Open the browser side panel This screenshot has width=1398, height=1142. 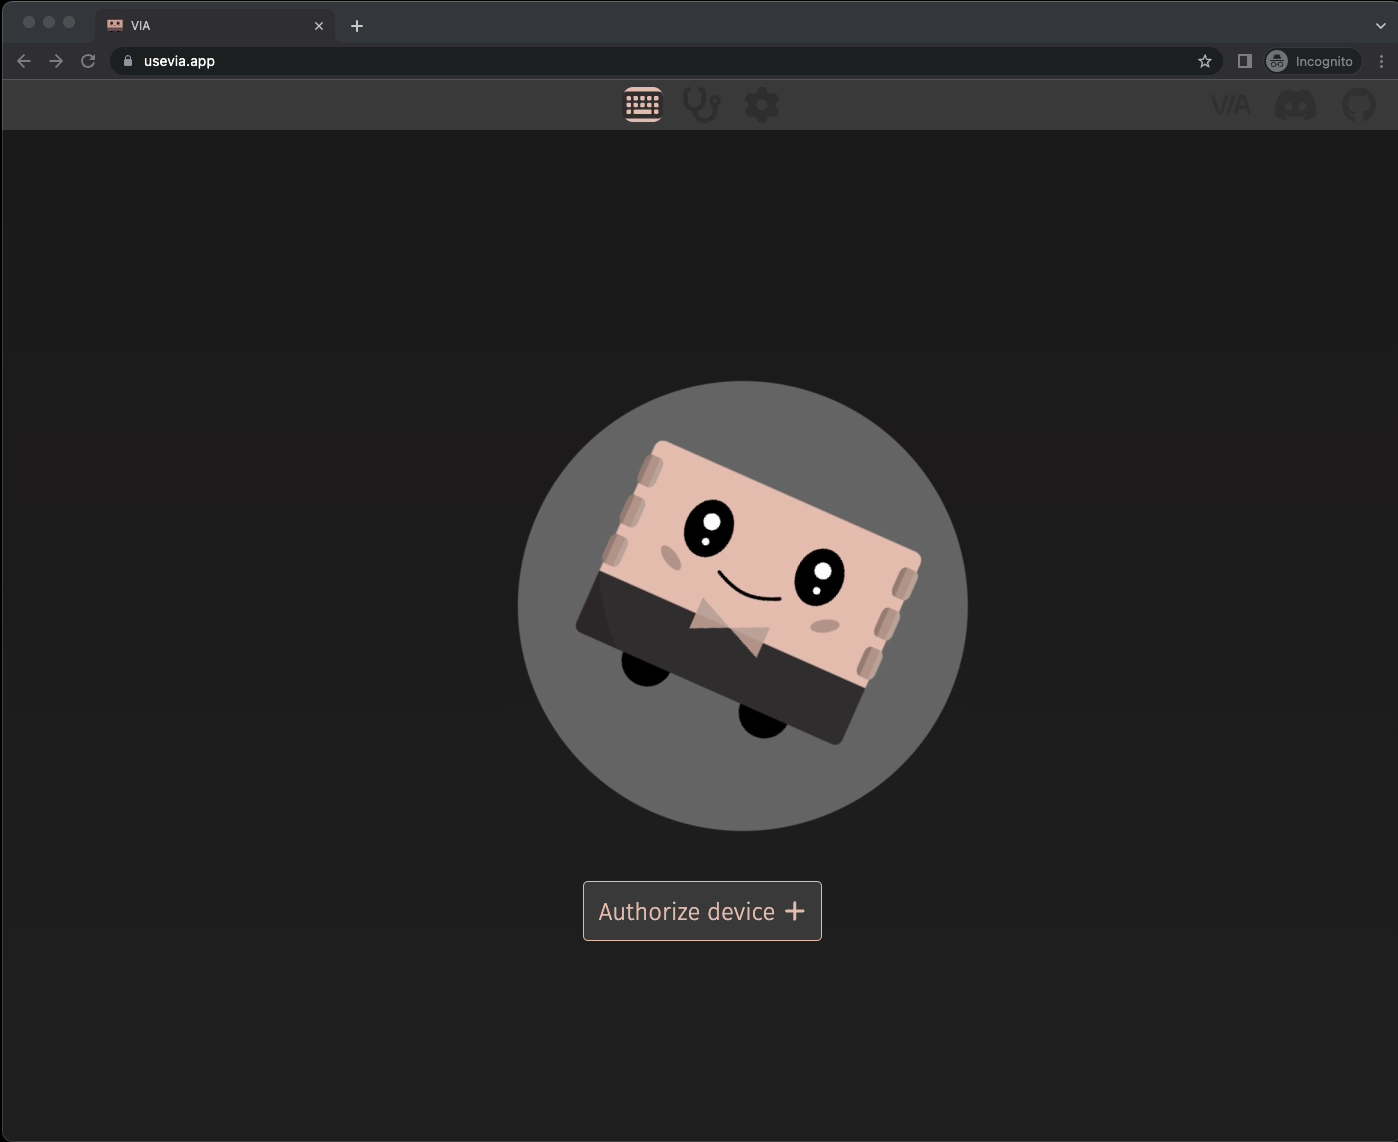pyautogui.click(x=1244, y=61)
